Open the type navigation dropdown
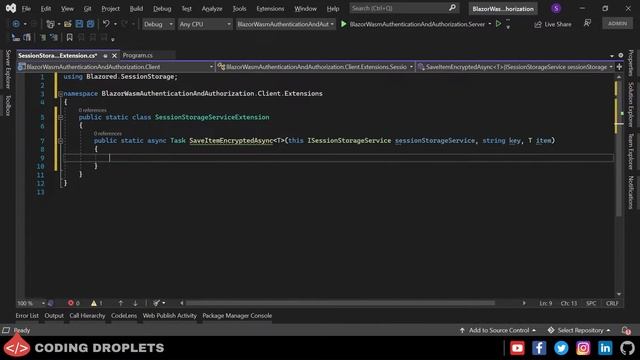This screenshot has width=640, height=360. point(315,67)
